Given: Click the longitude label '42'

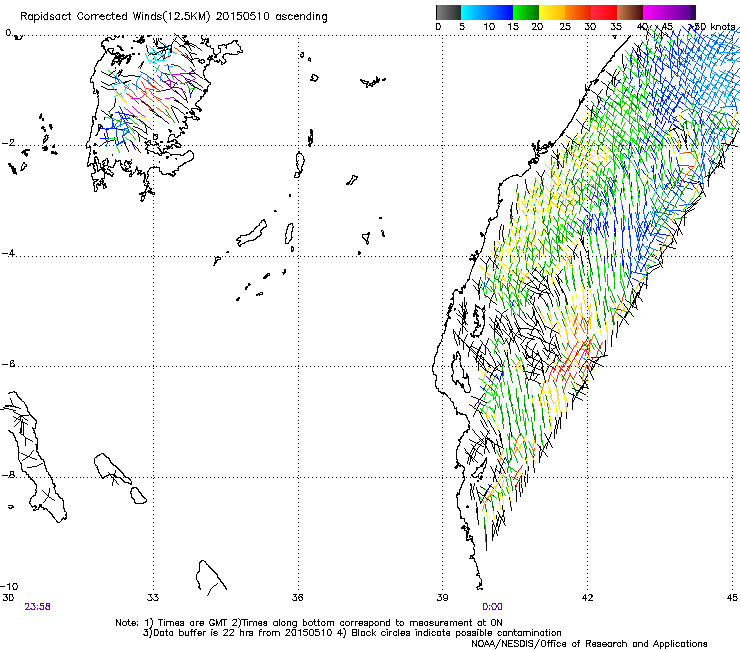Looking at the screenshot, I should click(x=587, y=598).
